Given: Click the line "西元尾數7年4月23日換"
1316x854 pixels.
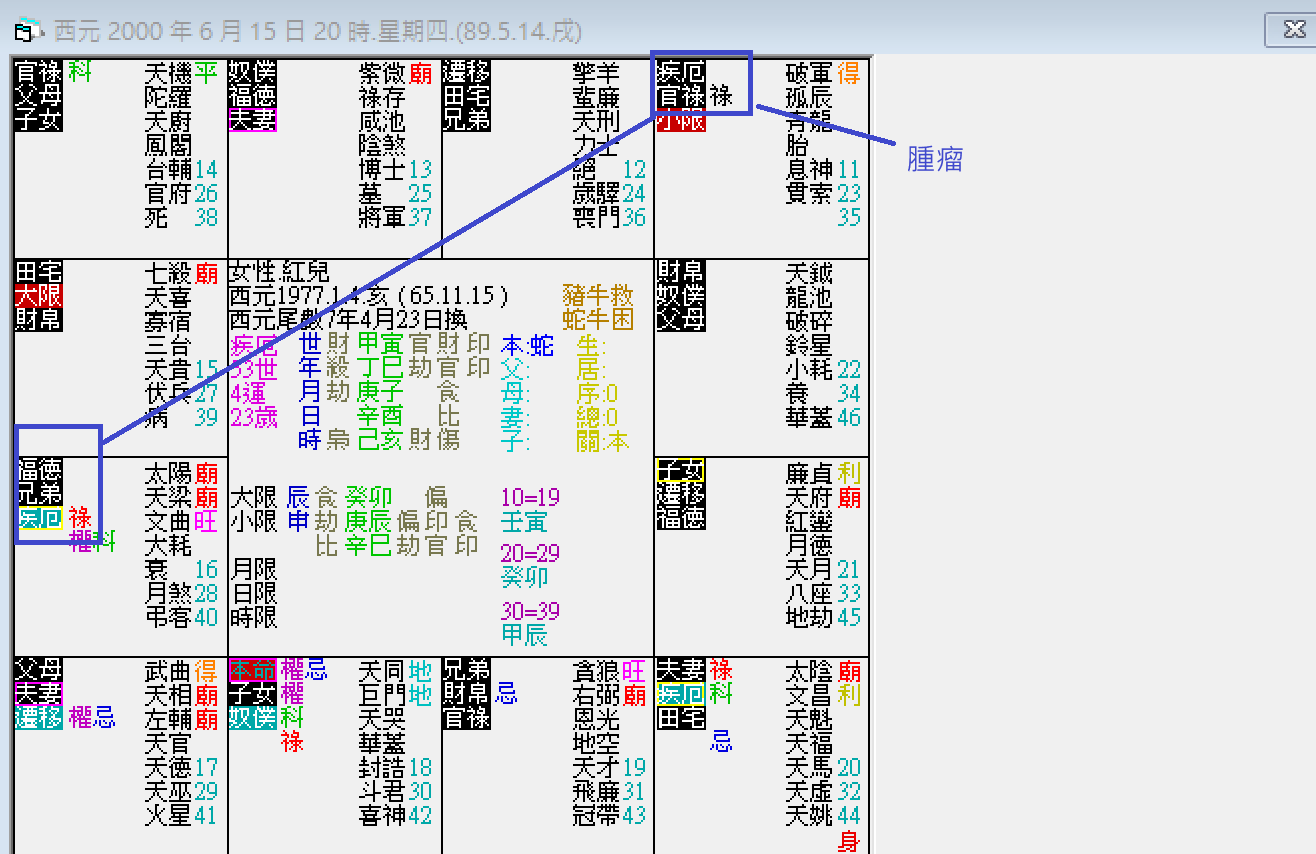Looking at the screenshot, I should (349, 321).
